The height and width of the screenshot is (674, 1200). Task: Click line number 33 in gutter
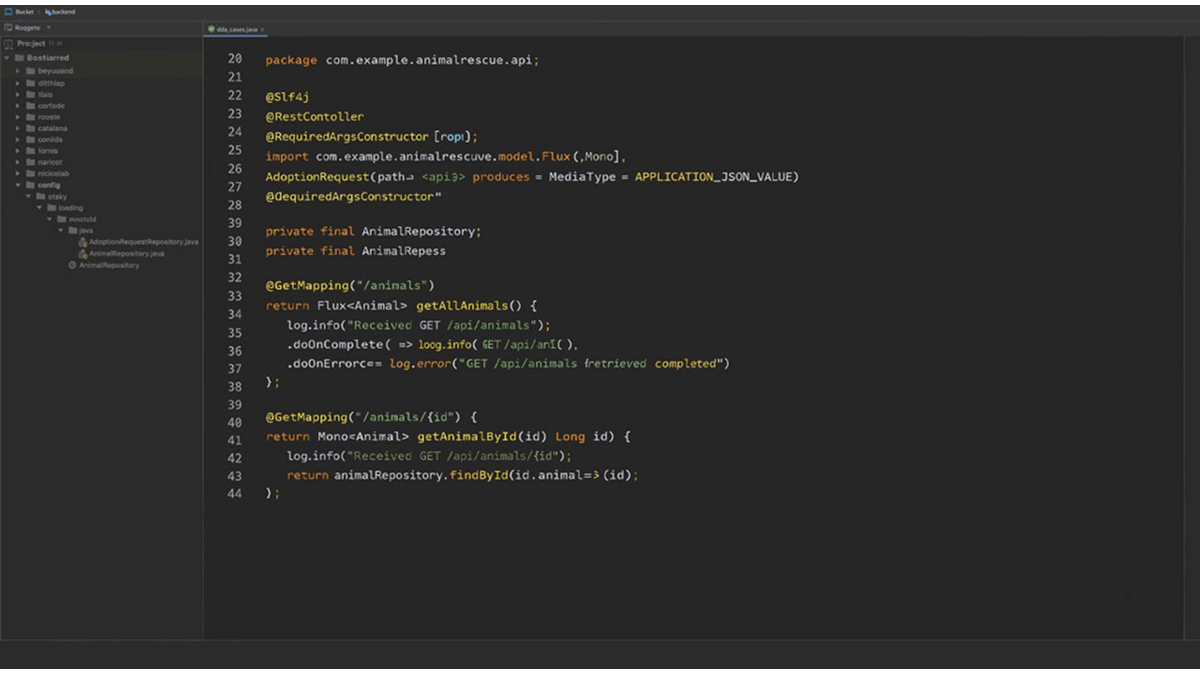pos(234,296)
